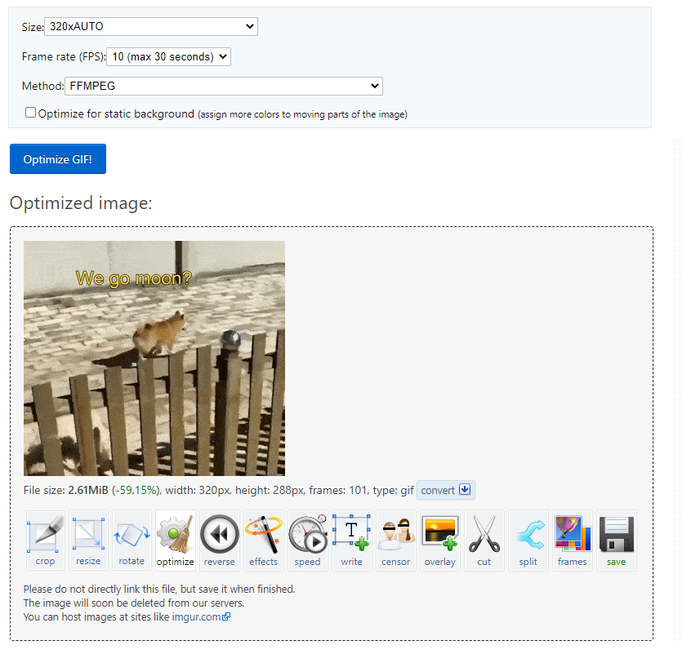Open the Frame rate FPS dropdown
Image resolution: width=700 pixels, height=663 pixels.
pos(169,57)
